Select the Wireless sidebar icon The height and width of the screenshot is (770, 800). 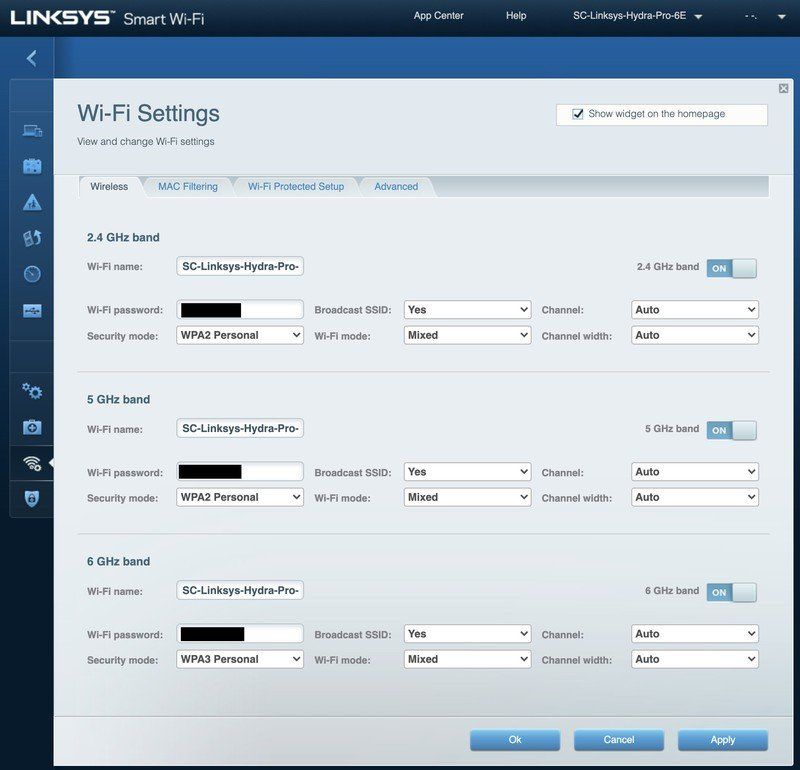[31, 463]
